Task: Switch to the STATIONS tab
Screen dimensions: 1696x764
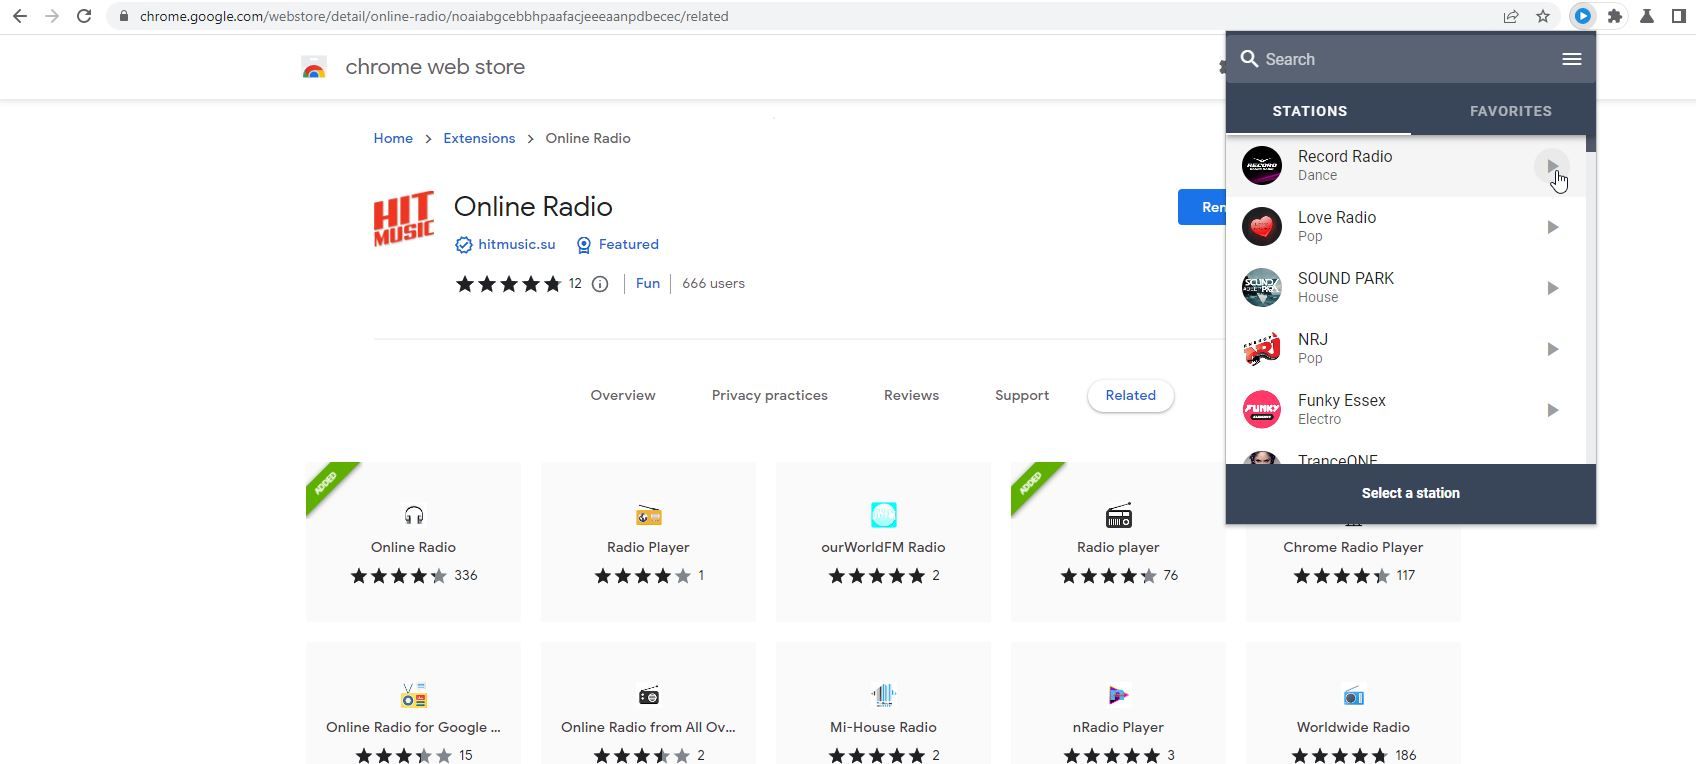Action: click(x=1310, y=111)
